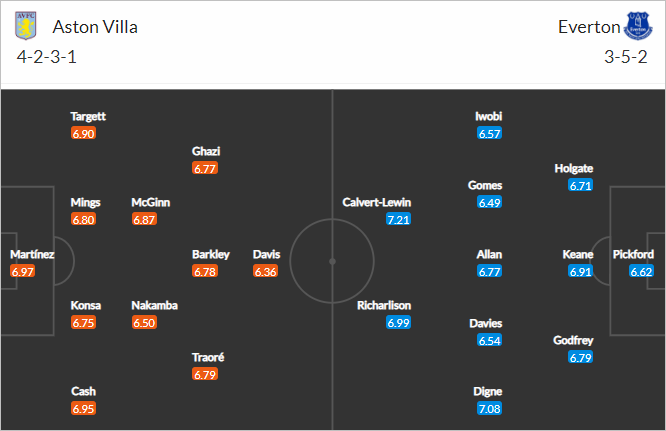Click Davis's 6.36 rating badge
The height and width of the screenshot is (431, 666).
click(x=265, y=271)
